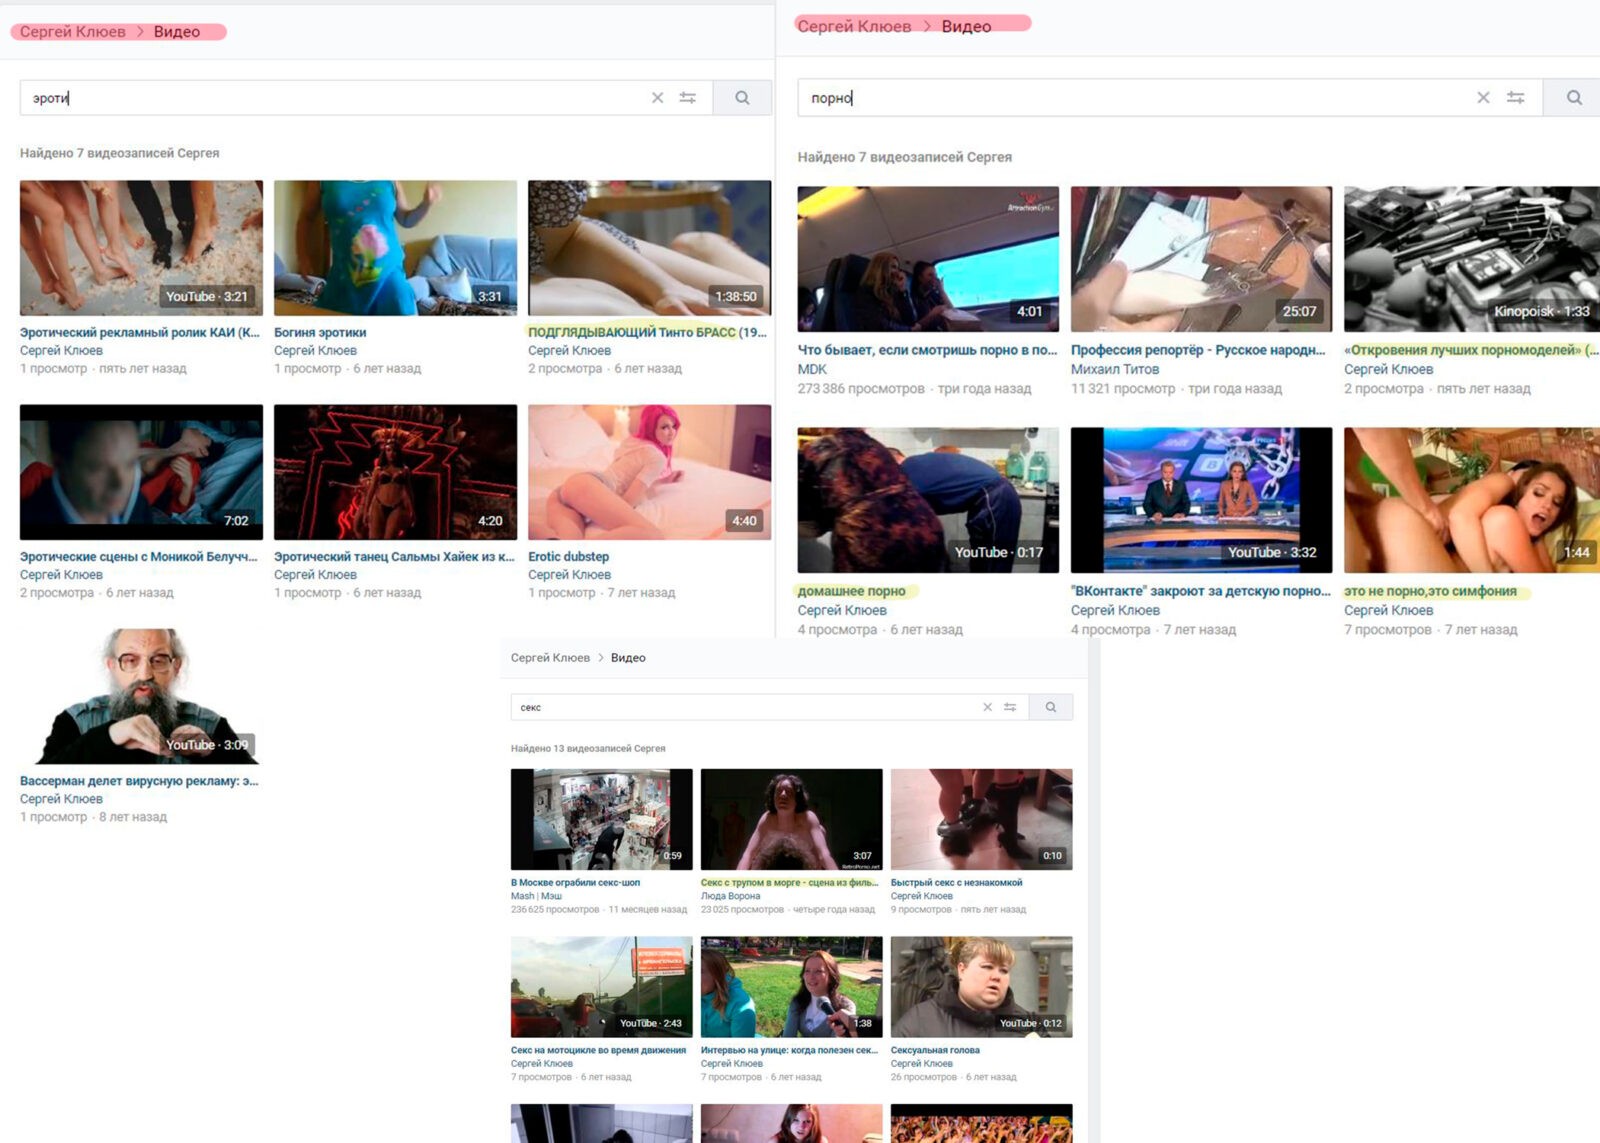Screen dimensions: 1600x1143
Task: Play the news studio video thumbnail (YouTube 3:32)
Action: point(1201,500)
